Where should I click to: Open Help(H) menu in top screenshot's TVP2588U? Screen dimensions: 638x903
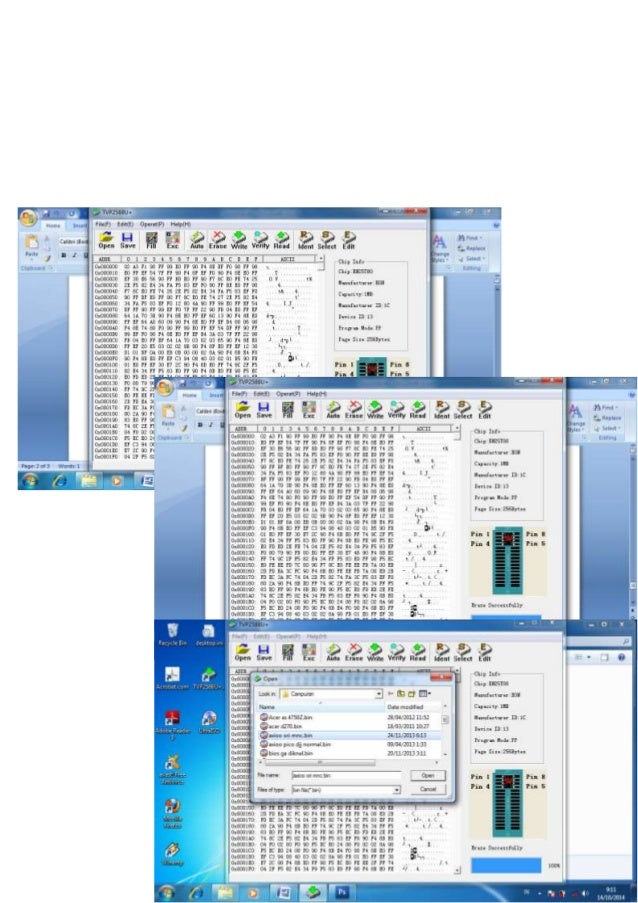pos(180,224)
